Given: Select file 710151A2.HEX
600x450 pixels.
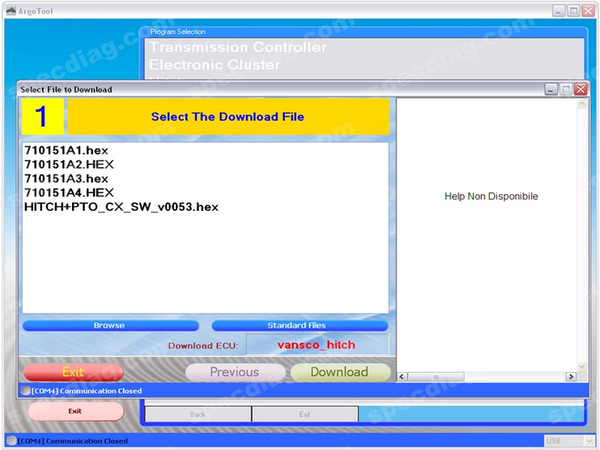Looking at the screenshot, I should click(x=69, y=165).
